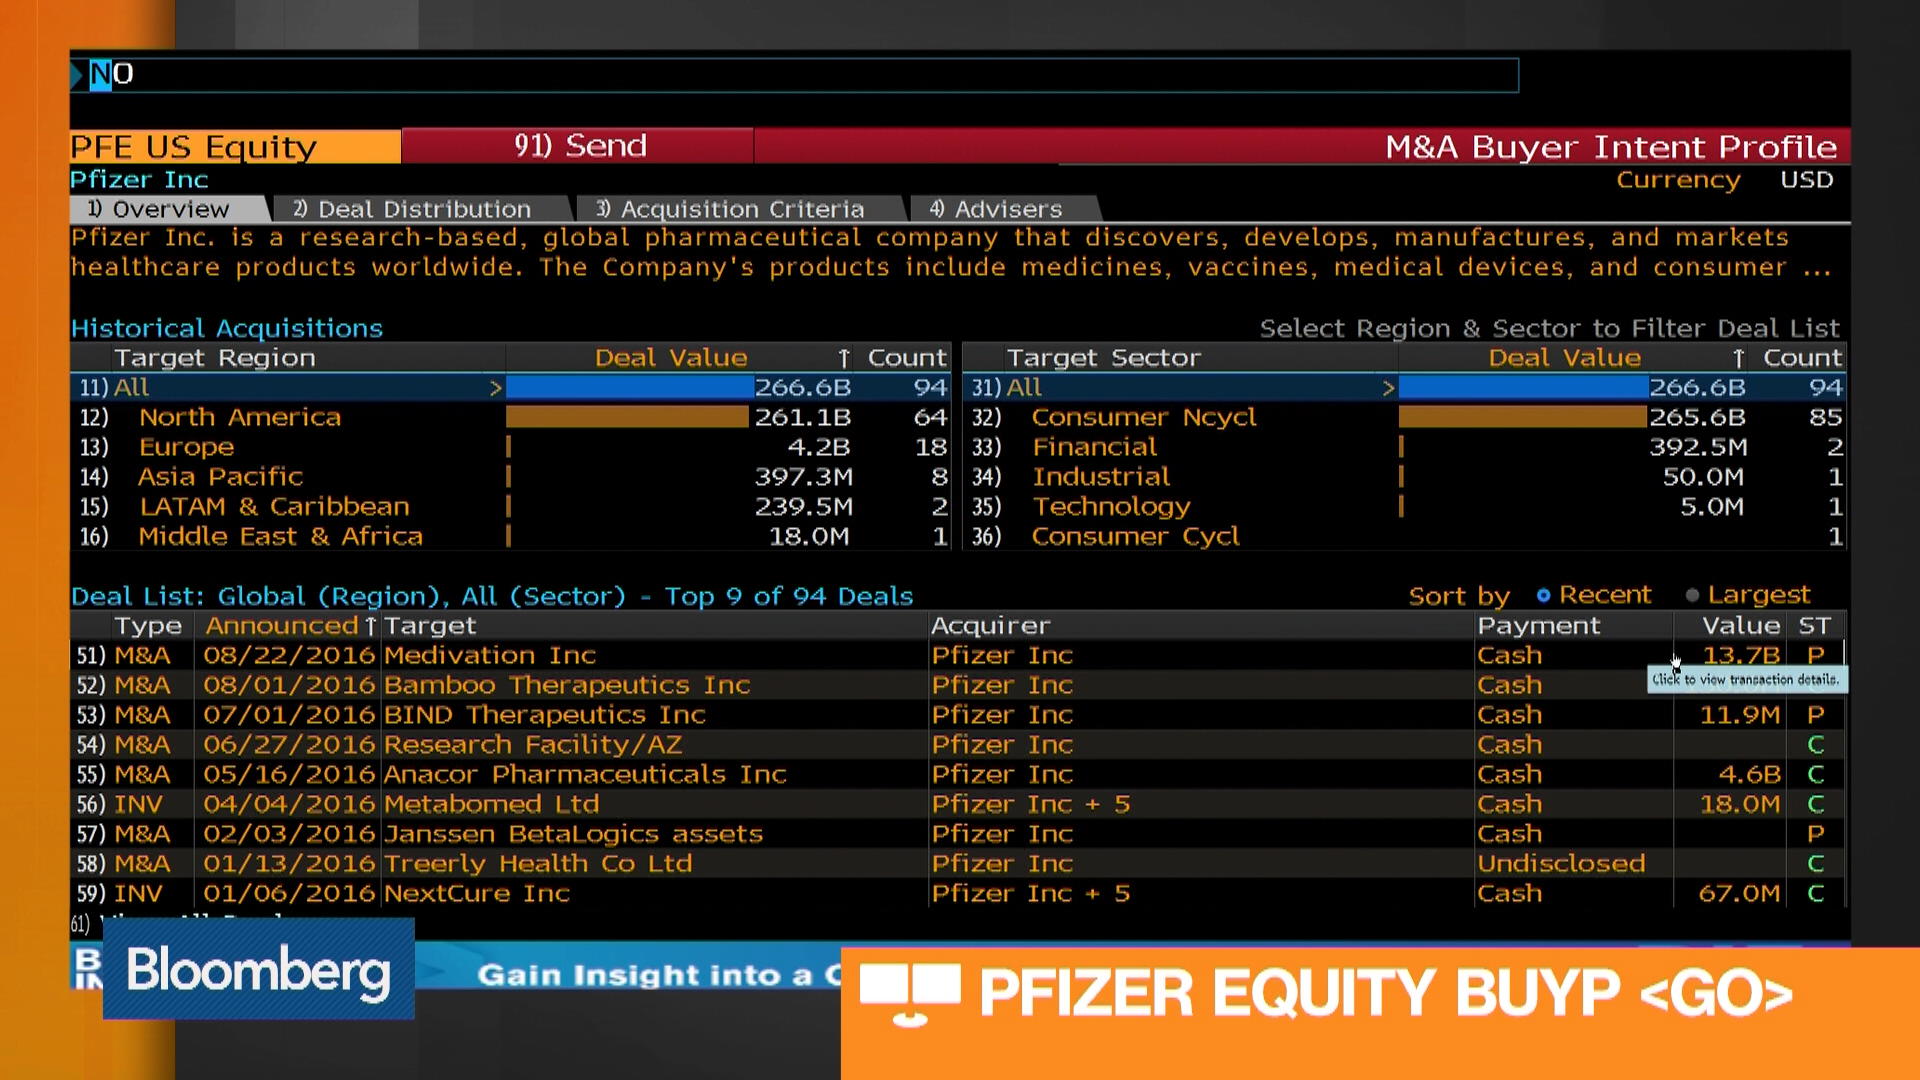
Task: Click the Bloomberg logo
Action: [x=257, y=970]
